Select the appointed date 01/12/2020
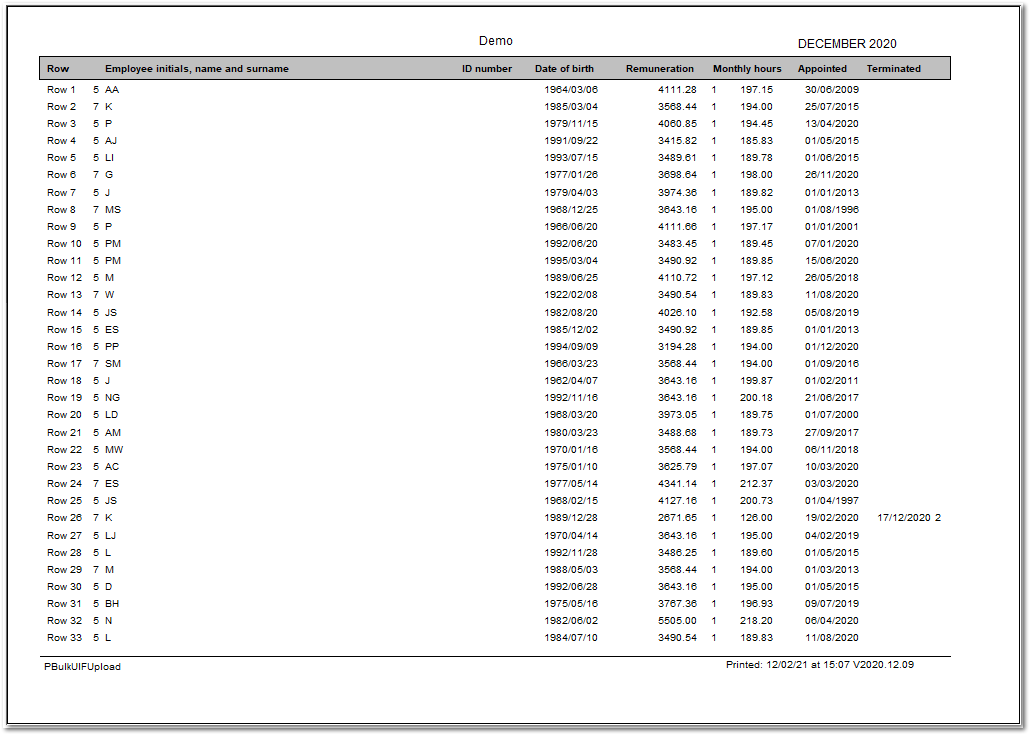The height and width of the screenshot is (736, 1031). click(x=832, y=347)
